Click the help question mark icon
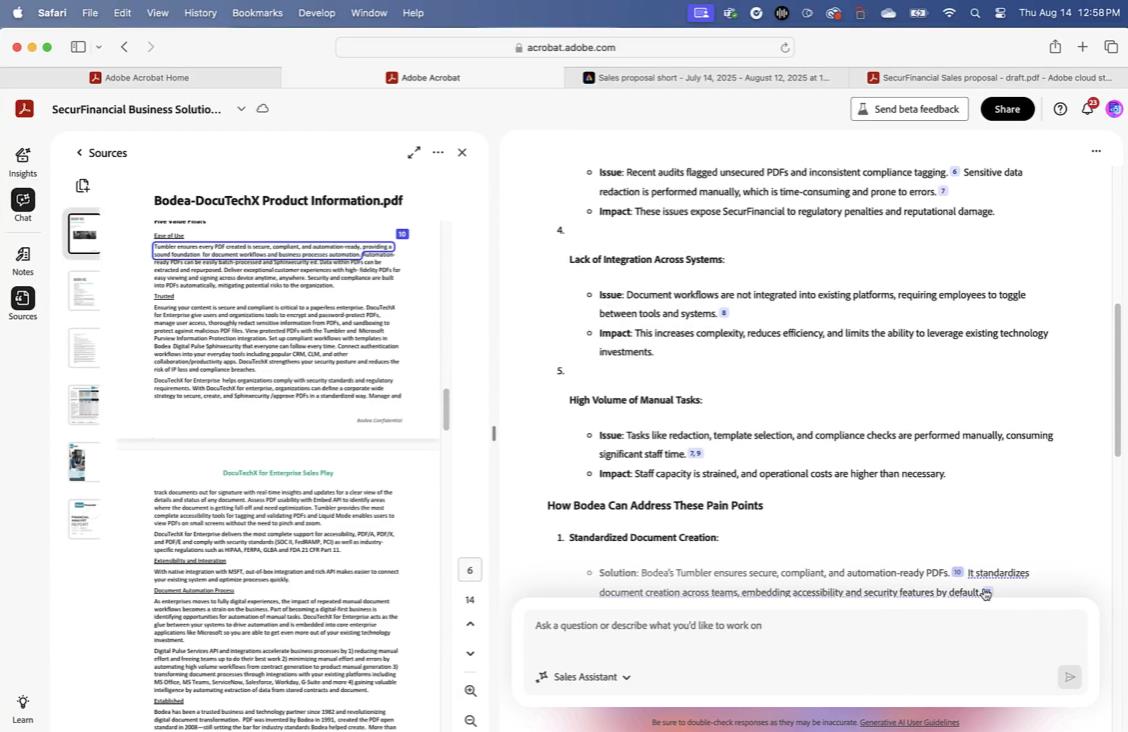This screenshot has width=1128, height=732. tap(1061, 109)
